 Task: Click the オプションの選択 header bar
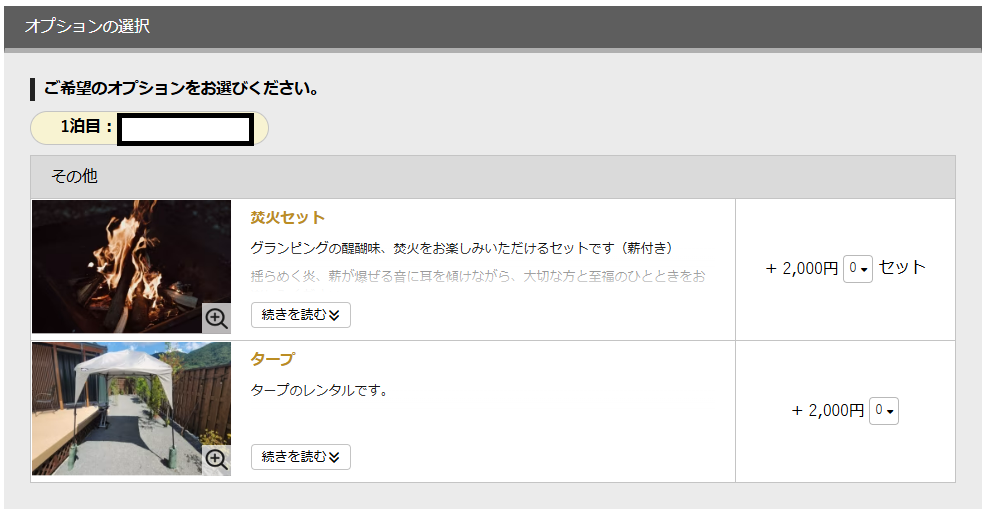click(88, 27)
